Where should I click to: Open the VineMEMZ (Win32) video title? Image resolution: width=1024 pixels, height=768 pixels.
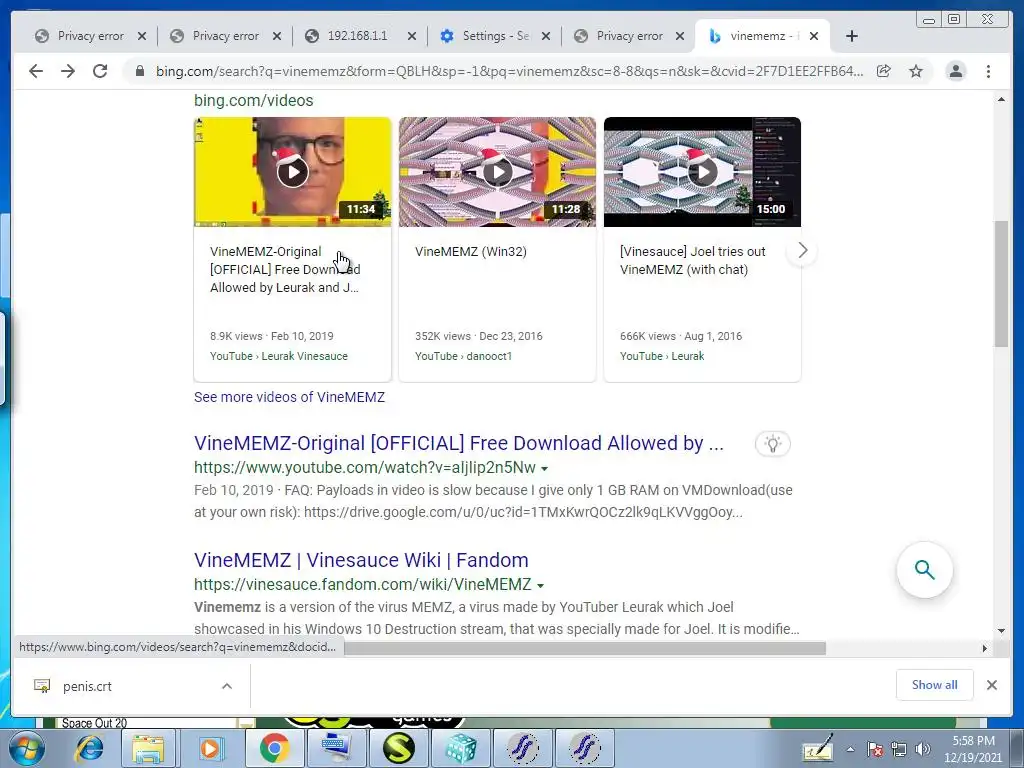pyautogui.click(x=471, y=251)
